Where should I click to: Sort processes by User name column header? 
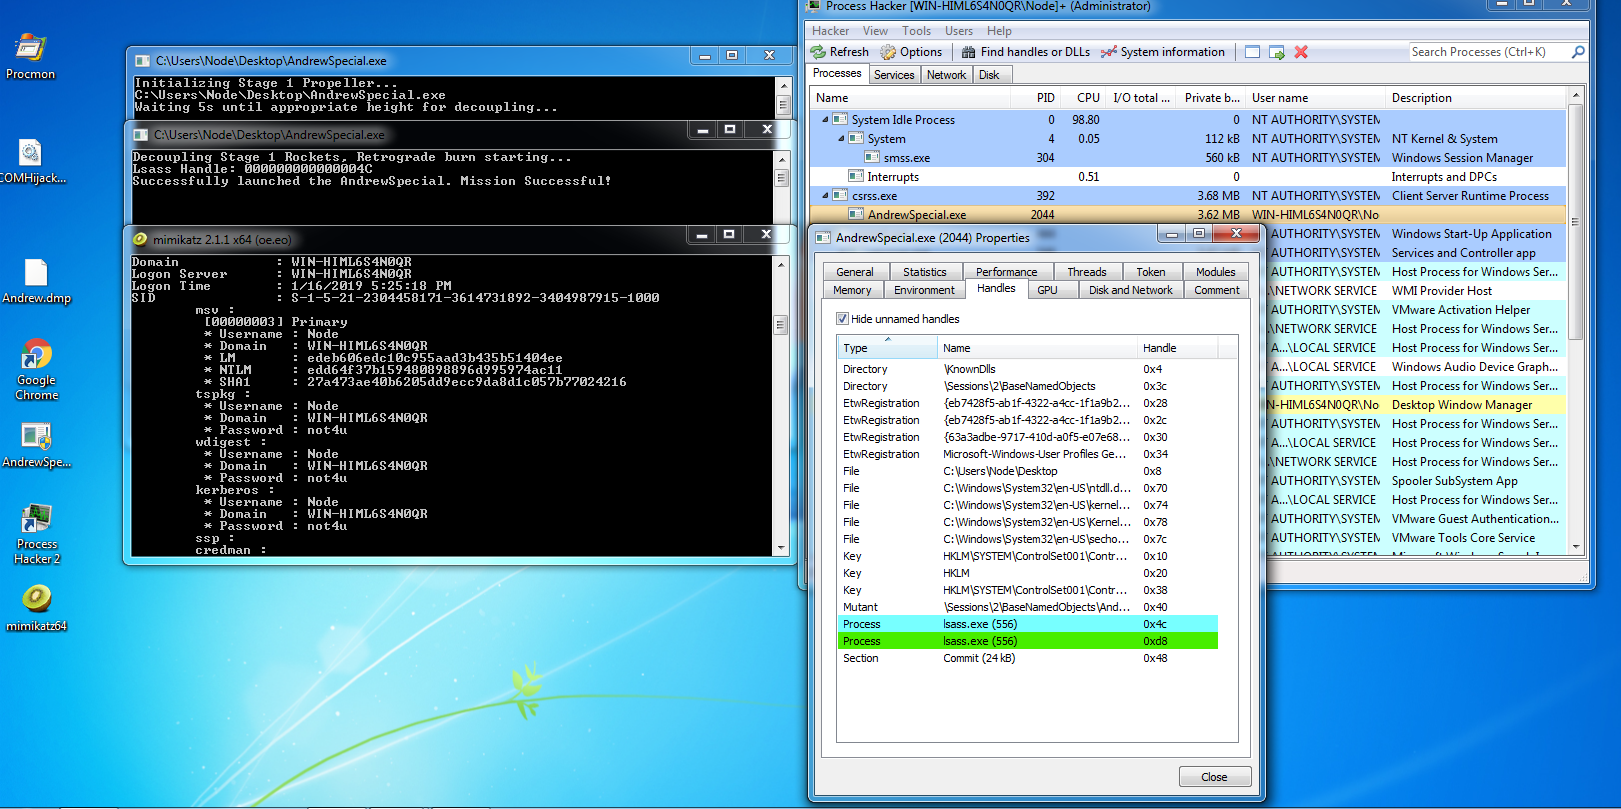tap(1316, 98)
